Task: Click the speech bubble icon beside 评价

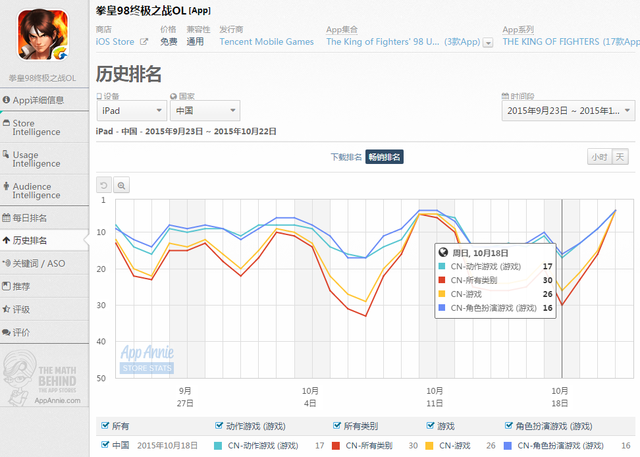Action: 6,332
